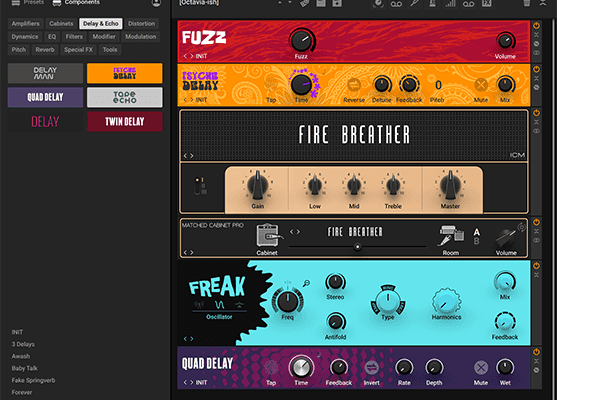Click the Reverse icon on Psyche Delay
The width and height of the screenshot is (600, 400).
[x=353, y=86]
